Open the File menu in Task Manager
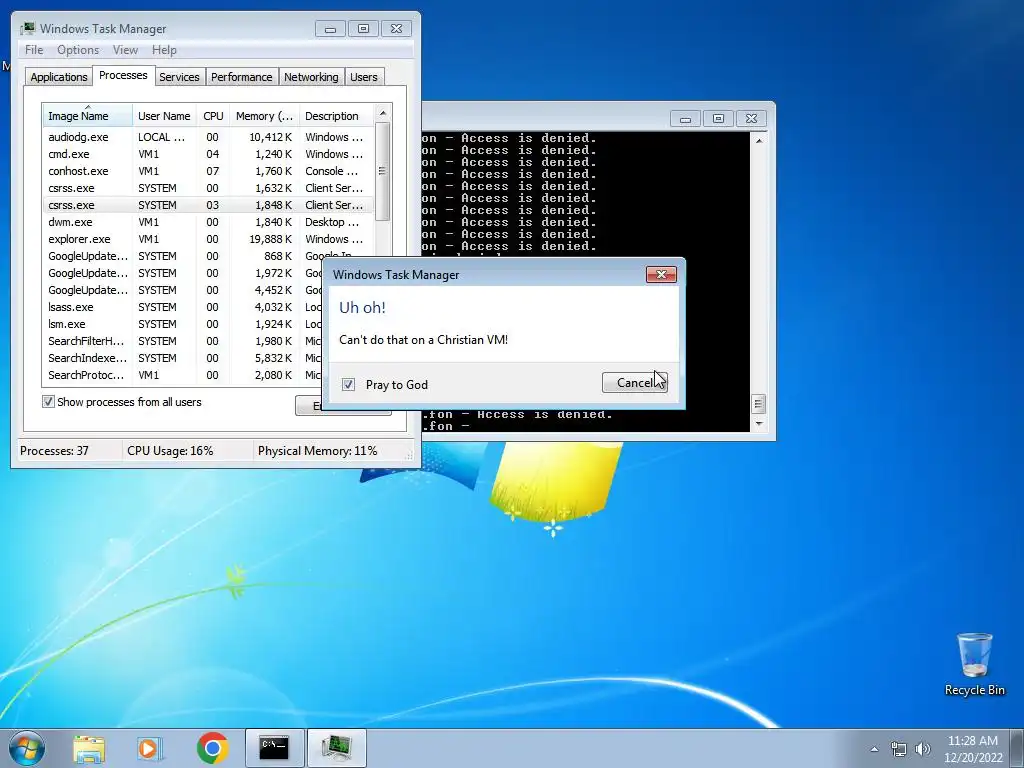1024x768 pixels. (34, 50)
